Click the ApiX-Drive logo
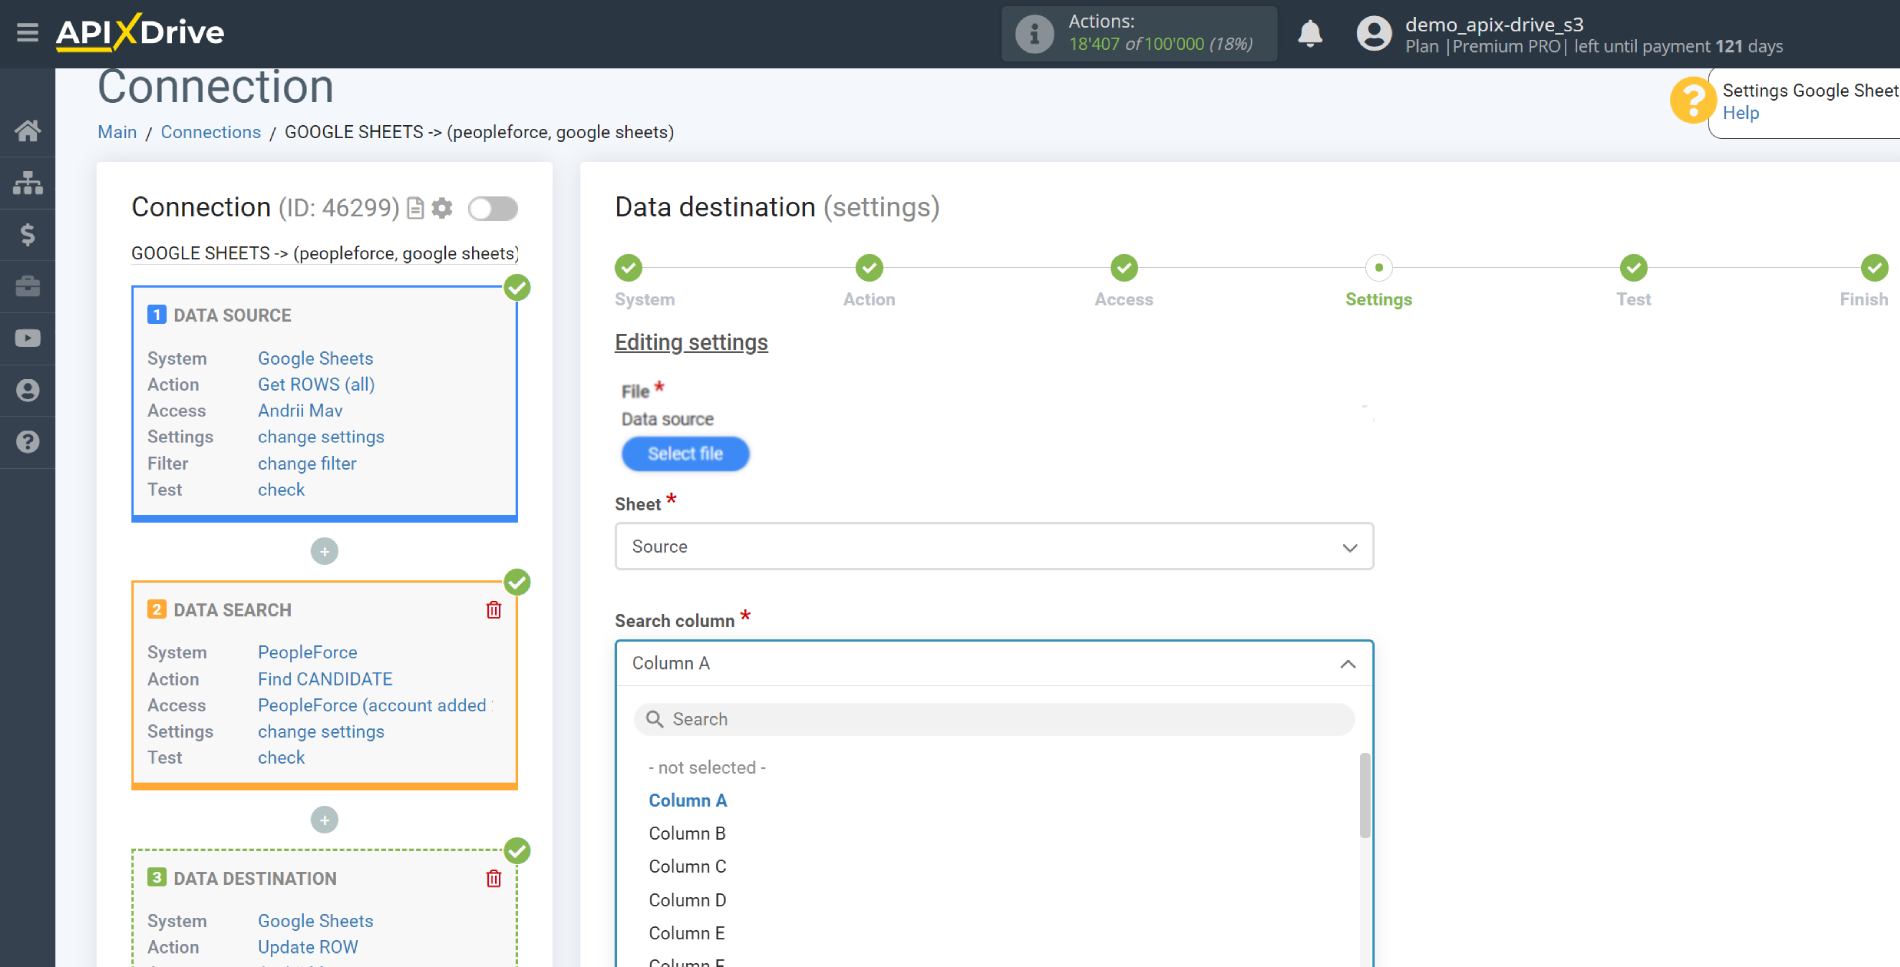This screenshot has width=1900, height=967. 140,32
